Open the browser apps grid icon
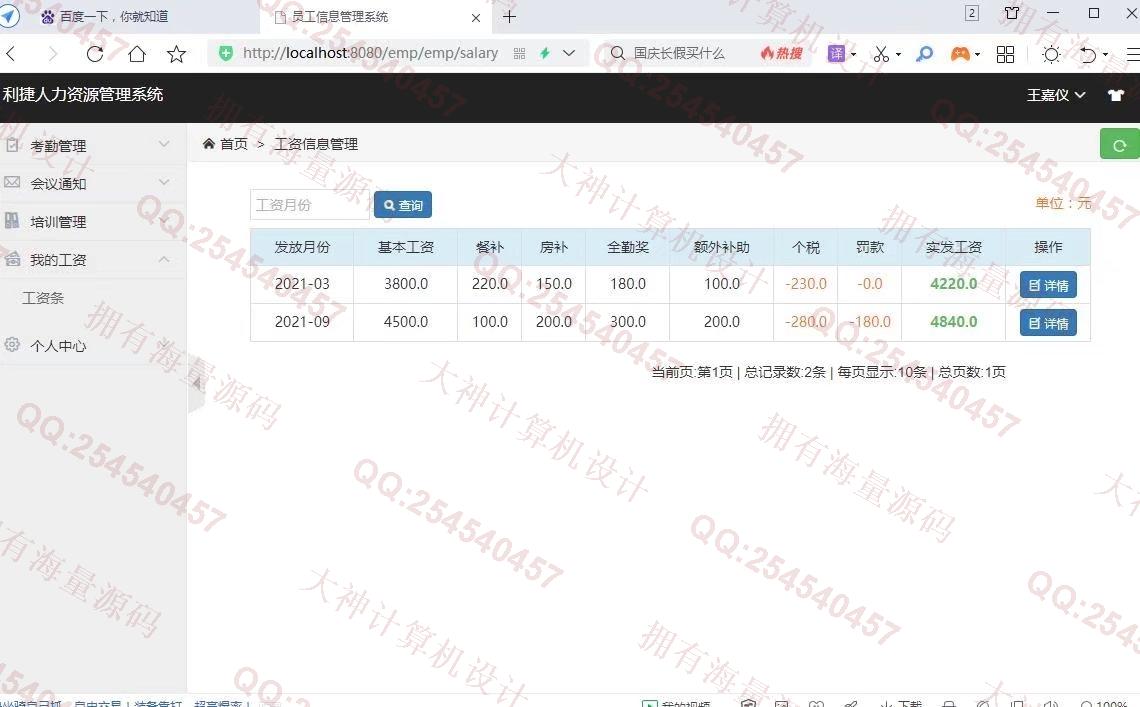This screenshot has height=707, width=1140. (1005, 54)
